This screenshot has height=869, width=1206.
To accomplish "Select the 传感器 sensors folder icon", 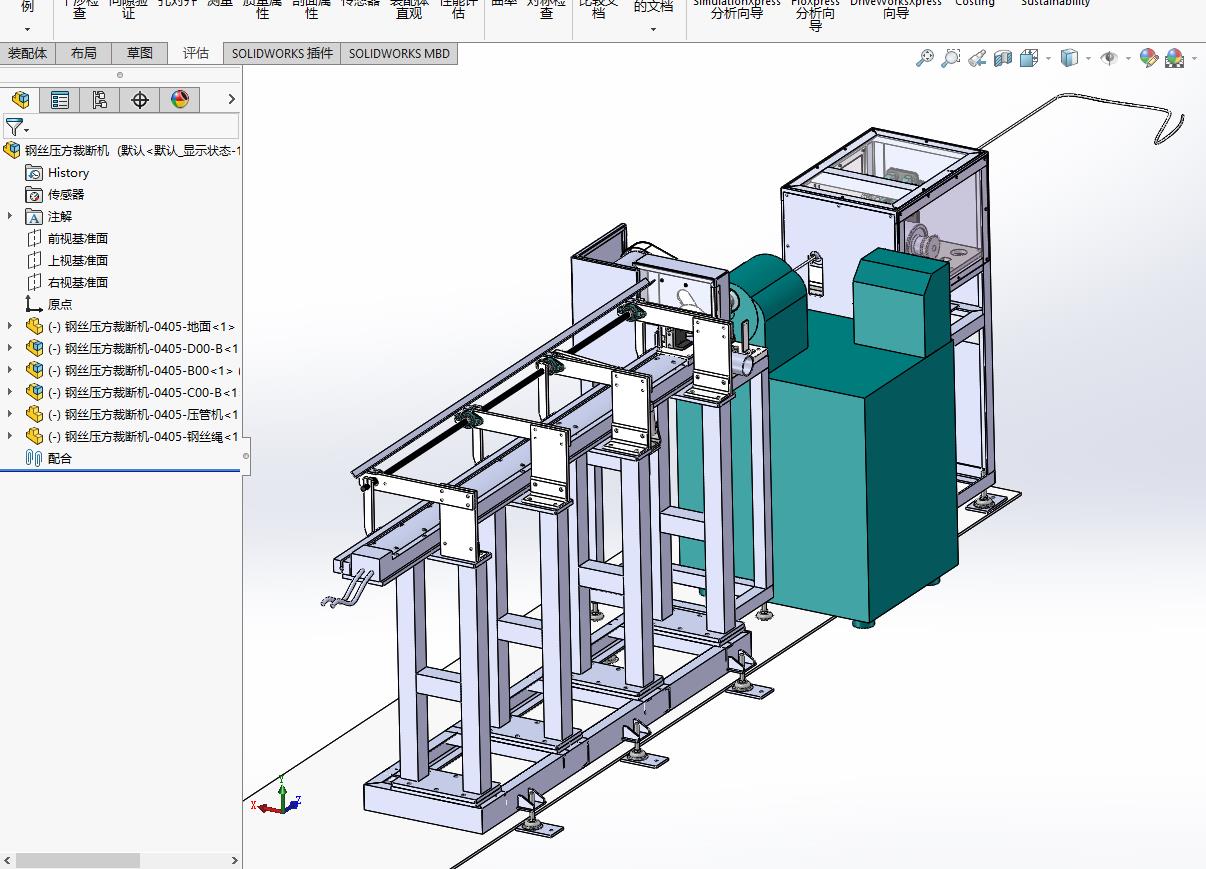I will point(34,194).
